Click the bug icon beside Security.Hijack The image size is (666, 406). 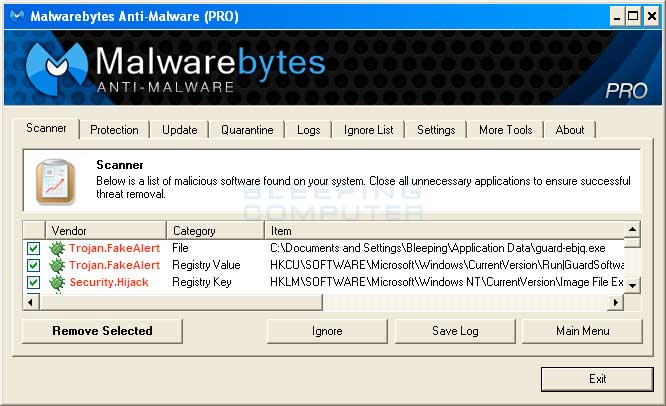coord(58,282)
